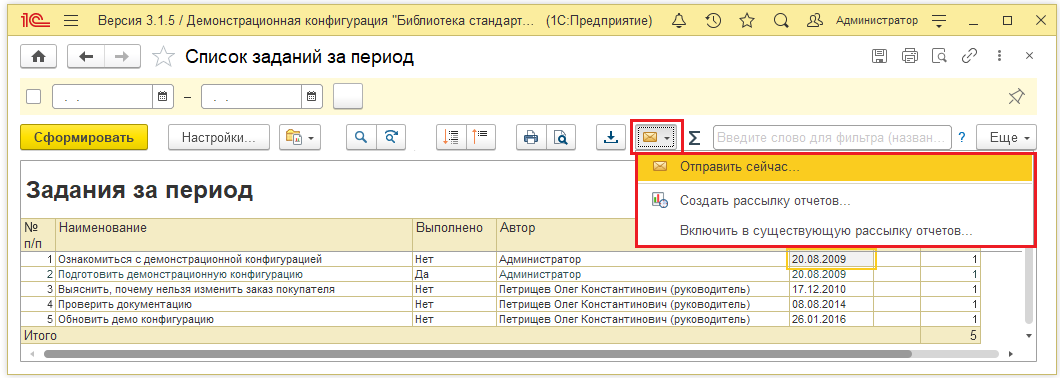Open report variants dropdown

coord(300,137)
